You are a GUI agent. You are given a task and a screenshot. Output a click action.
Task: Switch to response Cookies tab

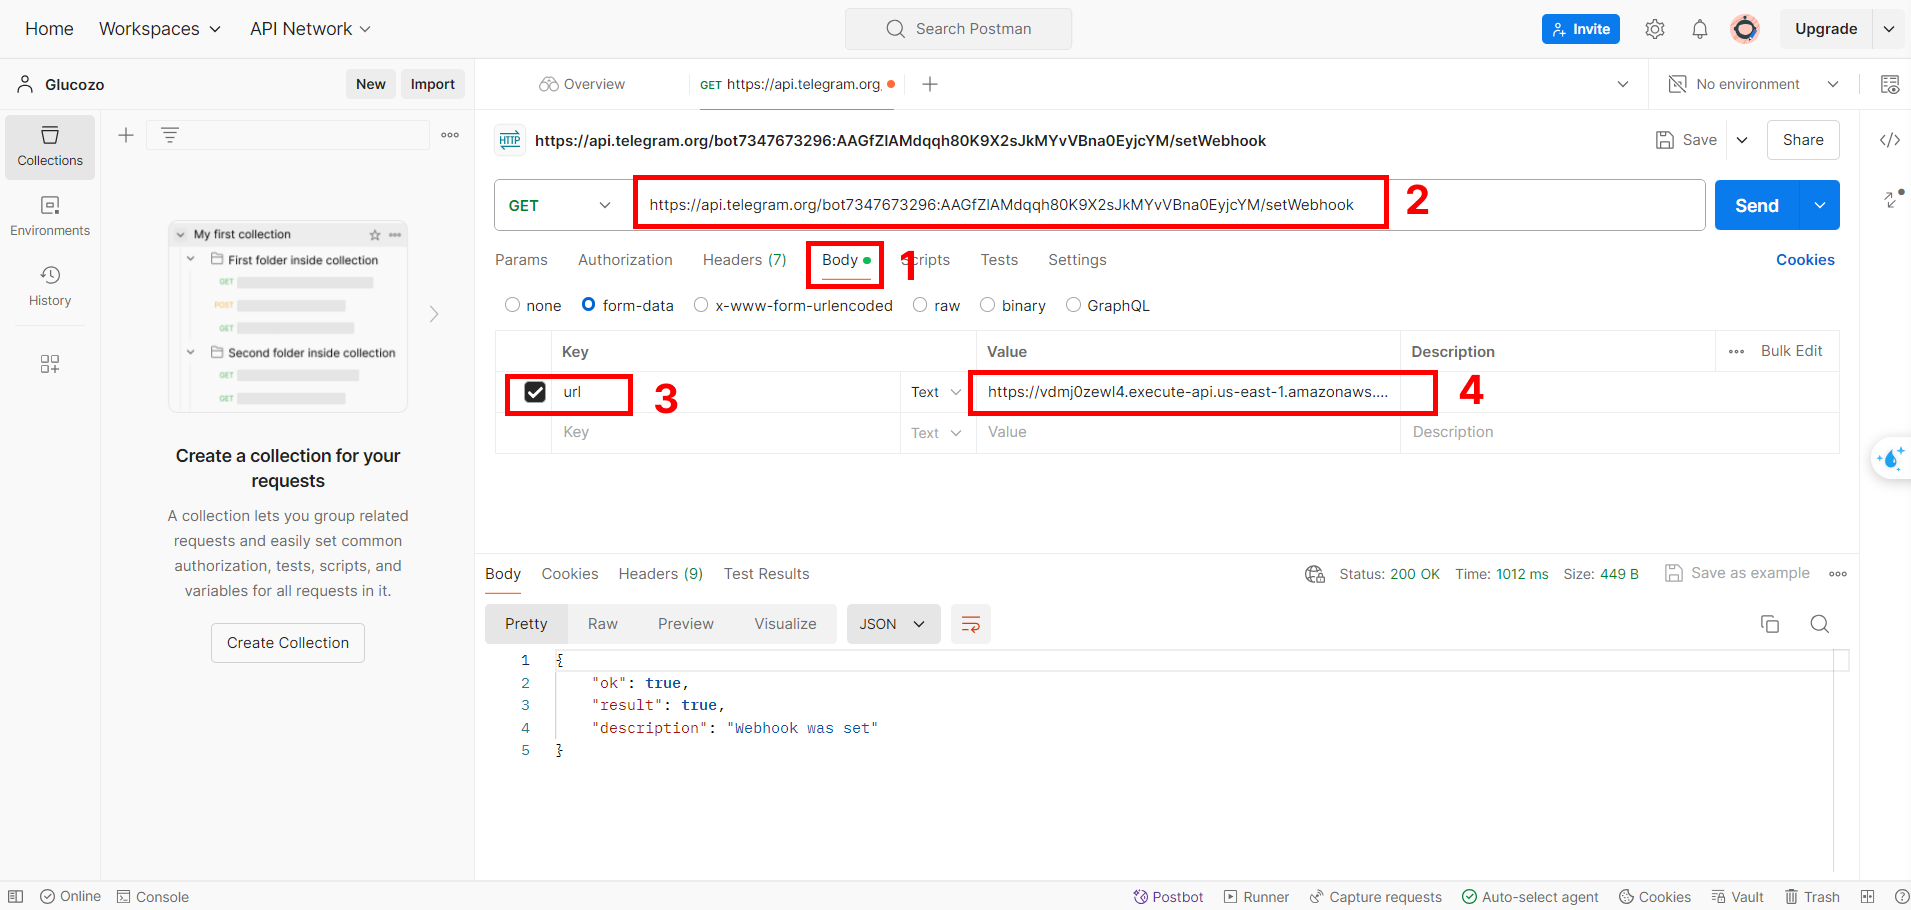click(570, 574)
